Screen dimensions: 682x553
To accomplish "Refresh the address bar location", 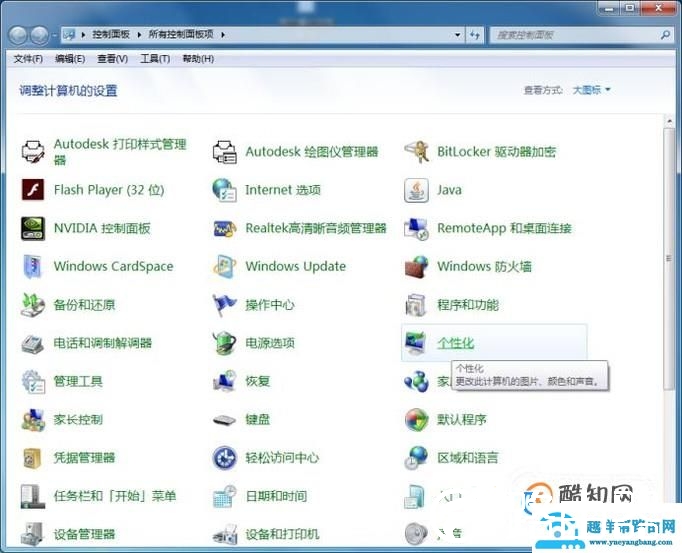I will pos(475,35).
